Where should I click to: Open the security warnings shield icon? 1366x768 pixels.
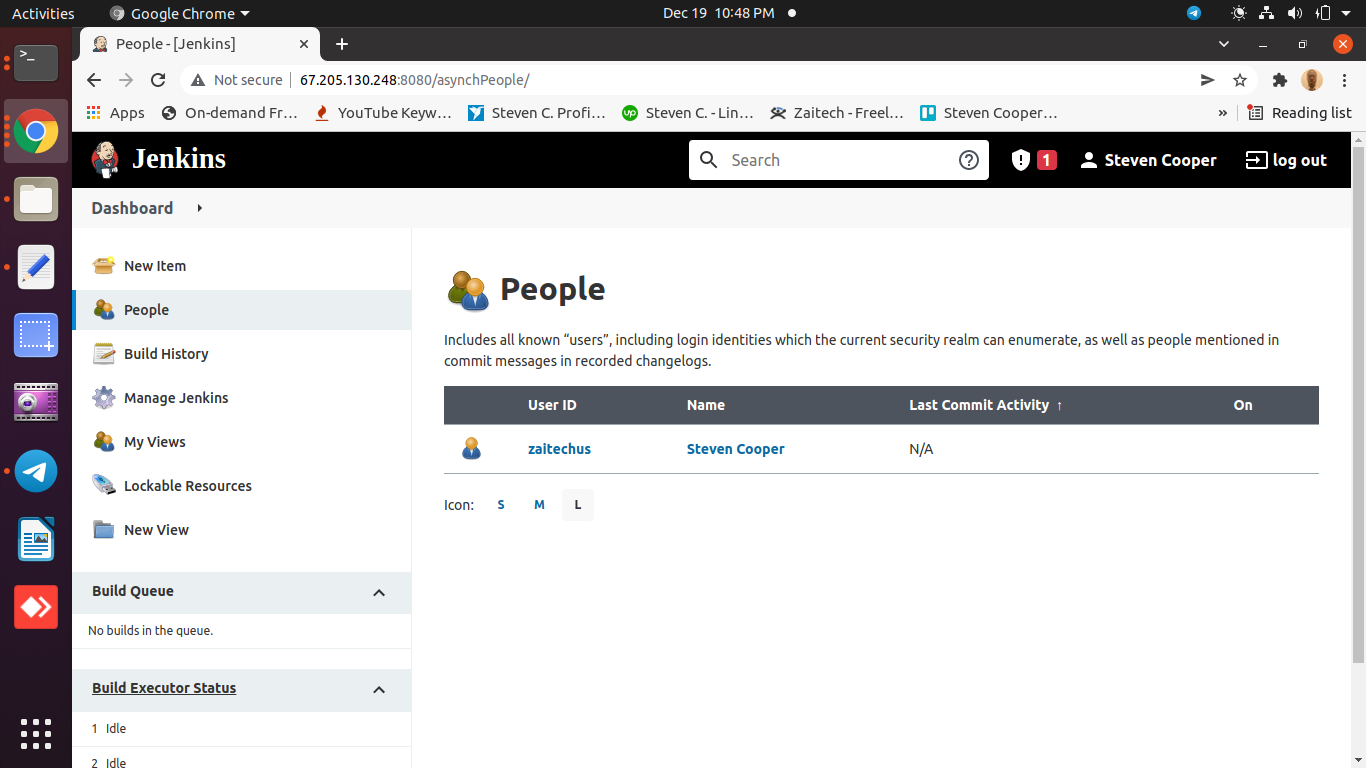tap(1020, 160)
